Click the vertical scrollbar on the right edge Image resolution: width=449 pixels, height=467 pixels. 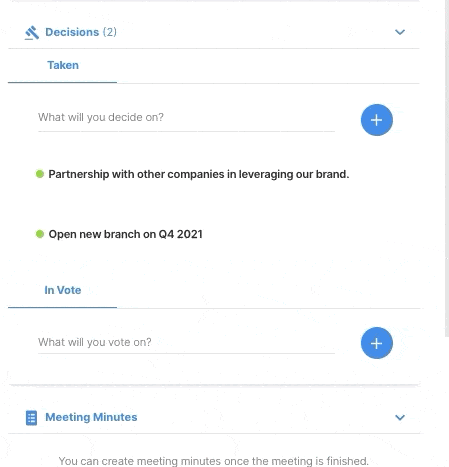(x=447, y=168)
